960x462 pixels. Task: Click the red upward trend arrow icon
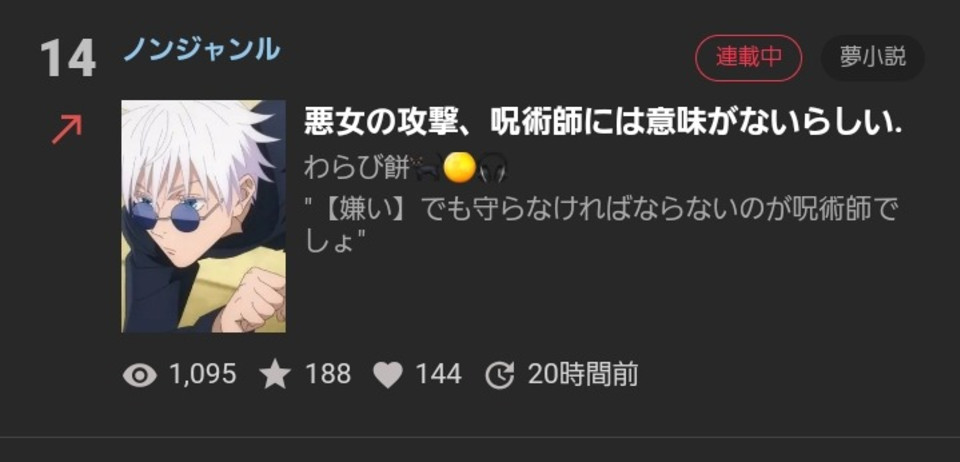67,130
